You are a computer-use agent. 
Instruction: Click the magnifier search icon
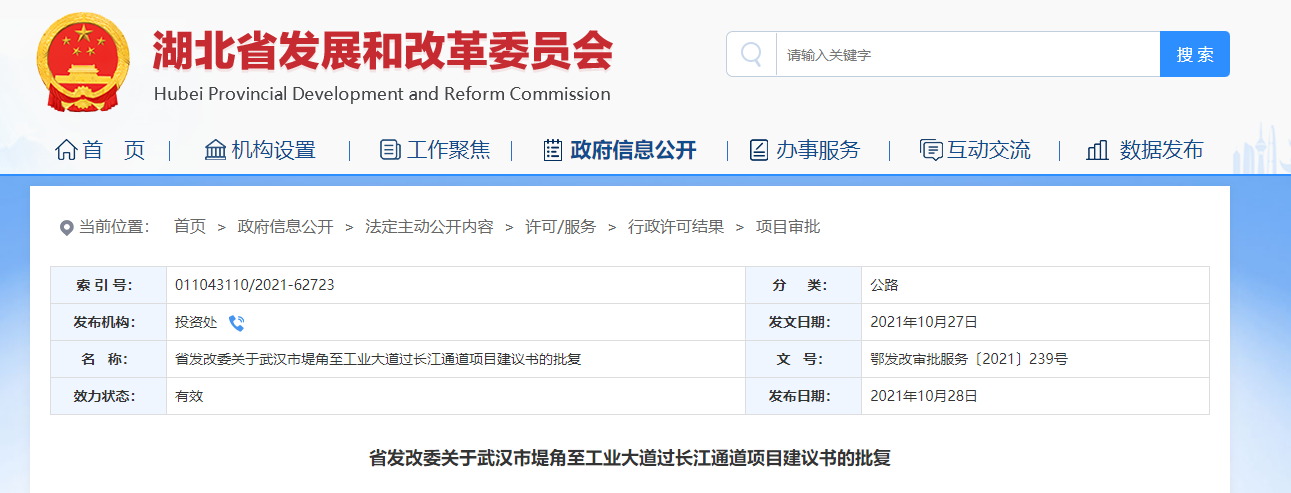click(x=751, y=54)
